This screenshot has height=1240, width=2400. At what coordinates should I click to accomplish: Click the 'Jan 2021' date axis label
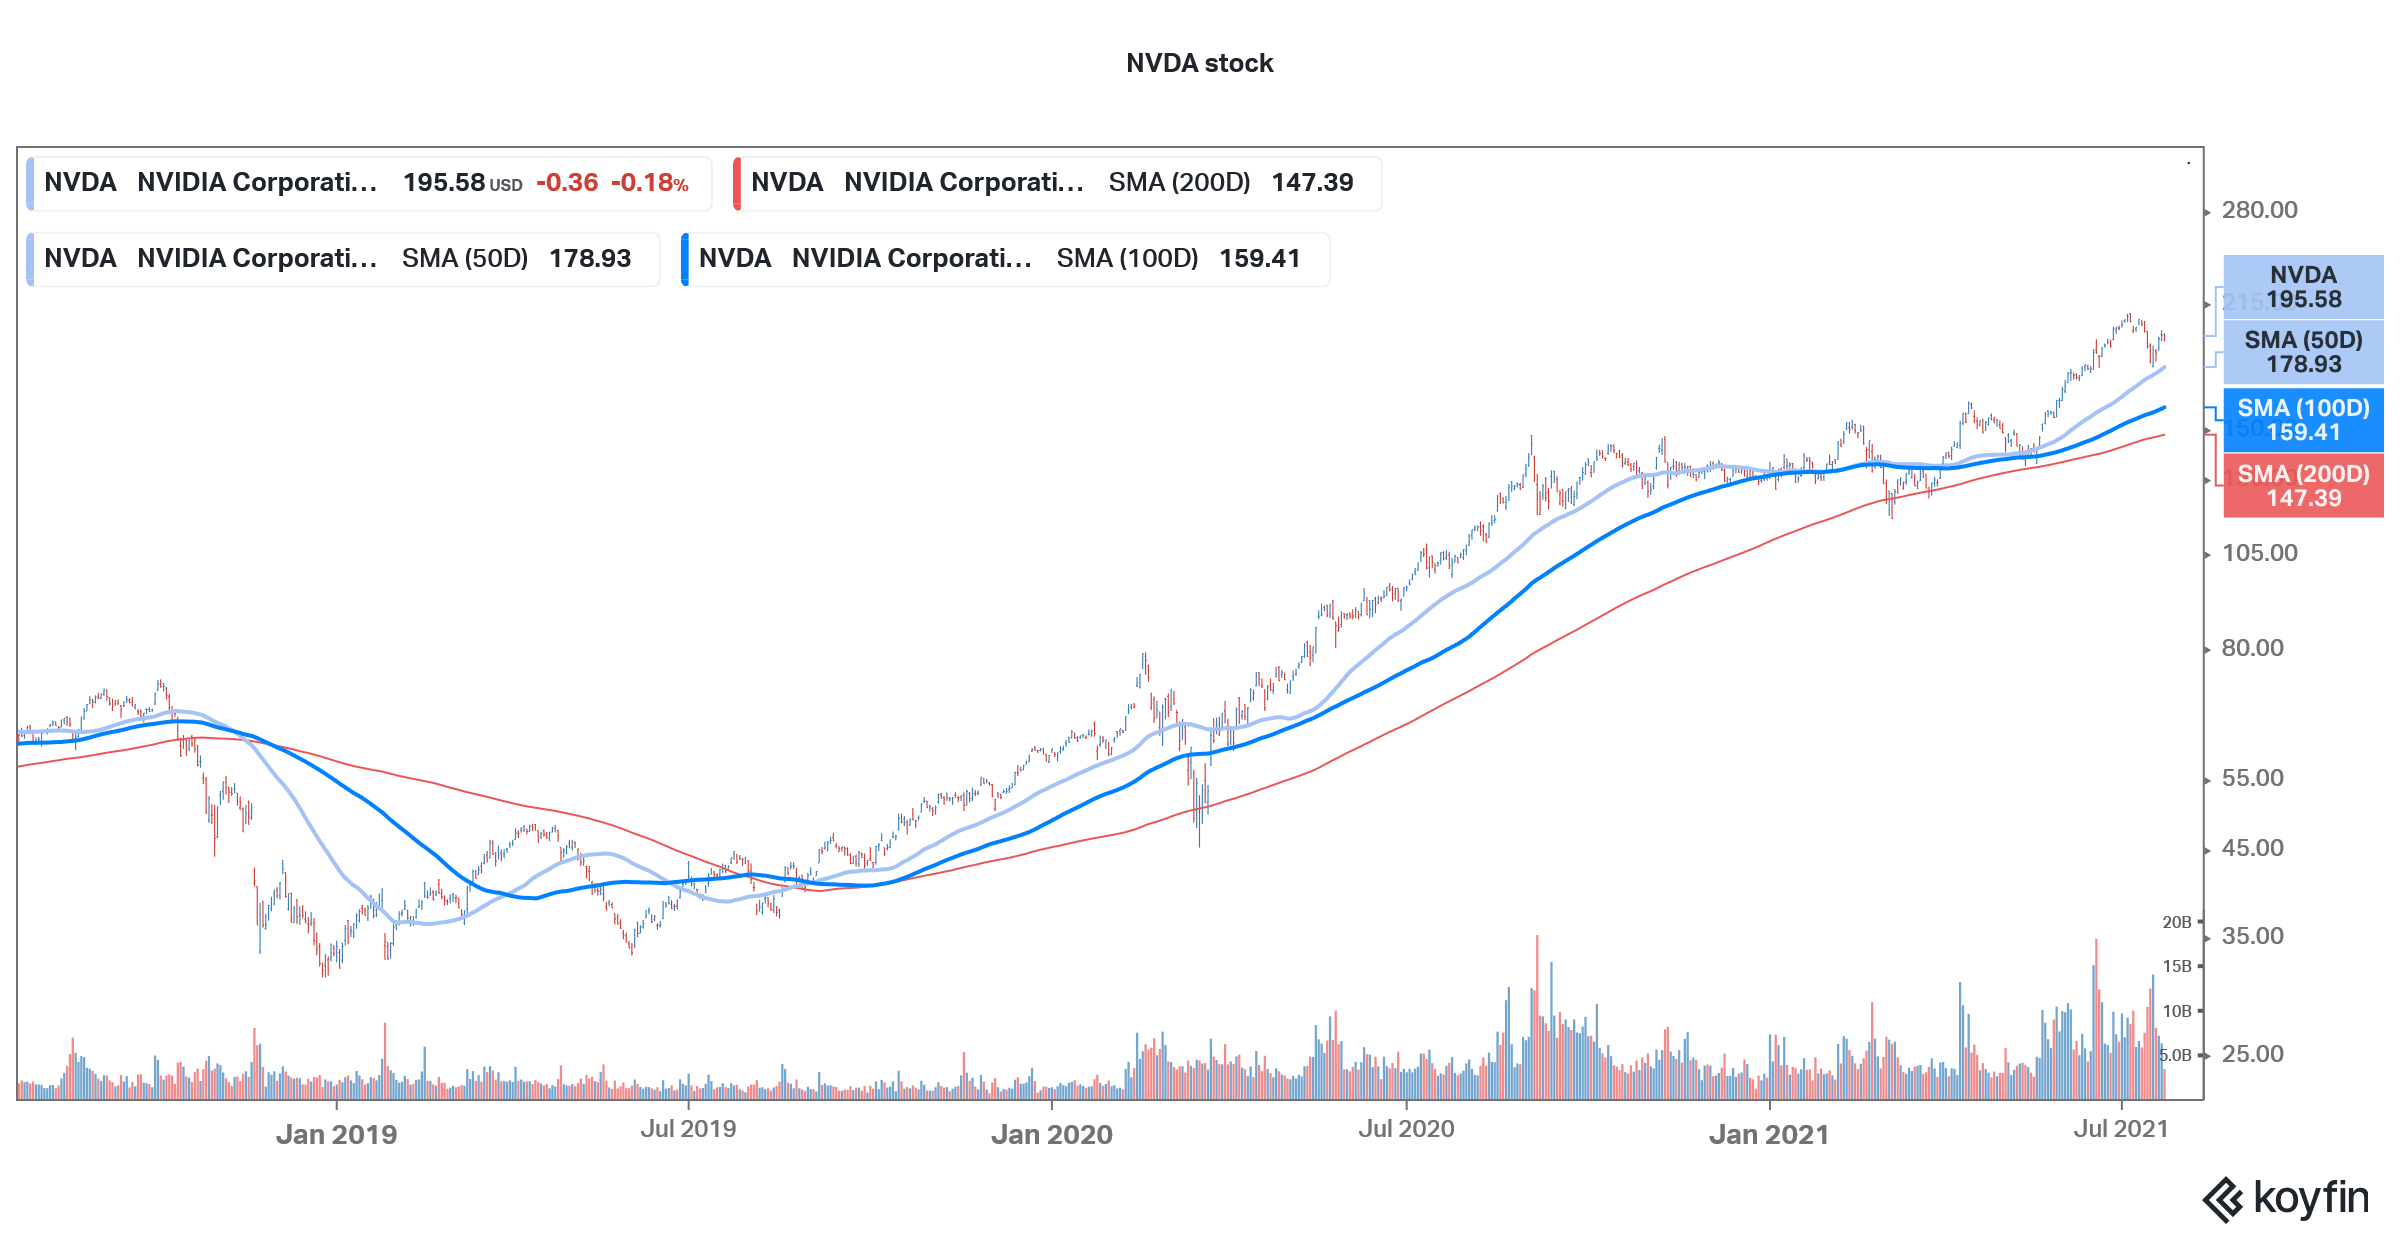coord(1768,1134)
